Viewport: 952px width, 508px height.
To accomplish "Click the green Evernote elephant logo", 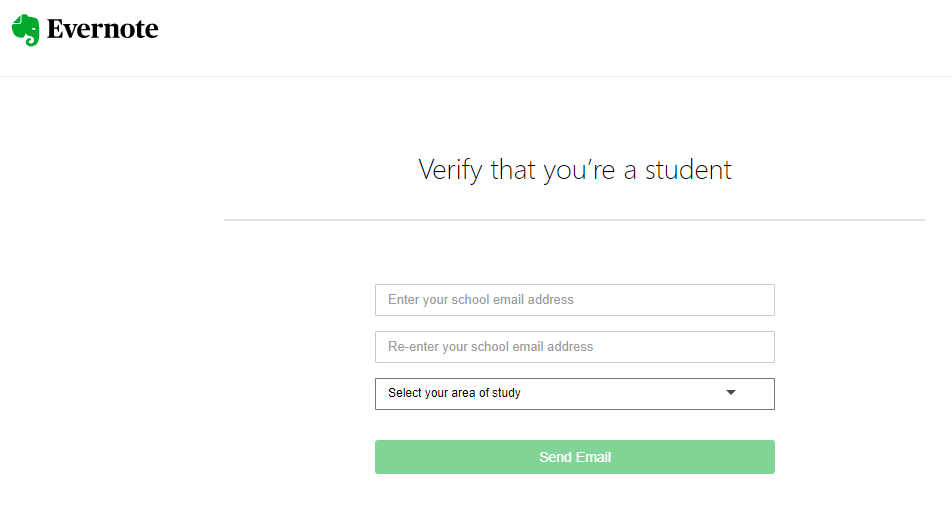I will [26, 30].
